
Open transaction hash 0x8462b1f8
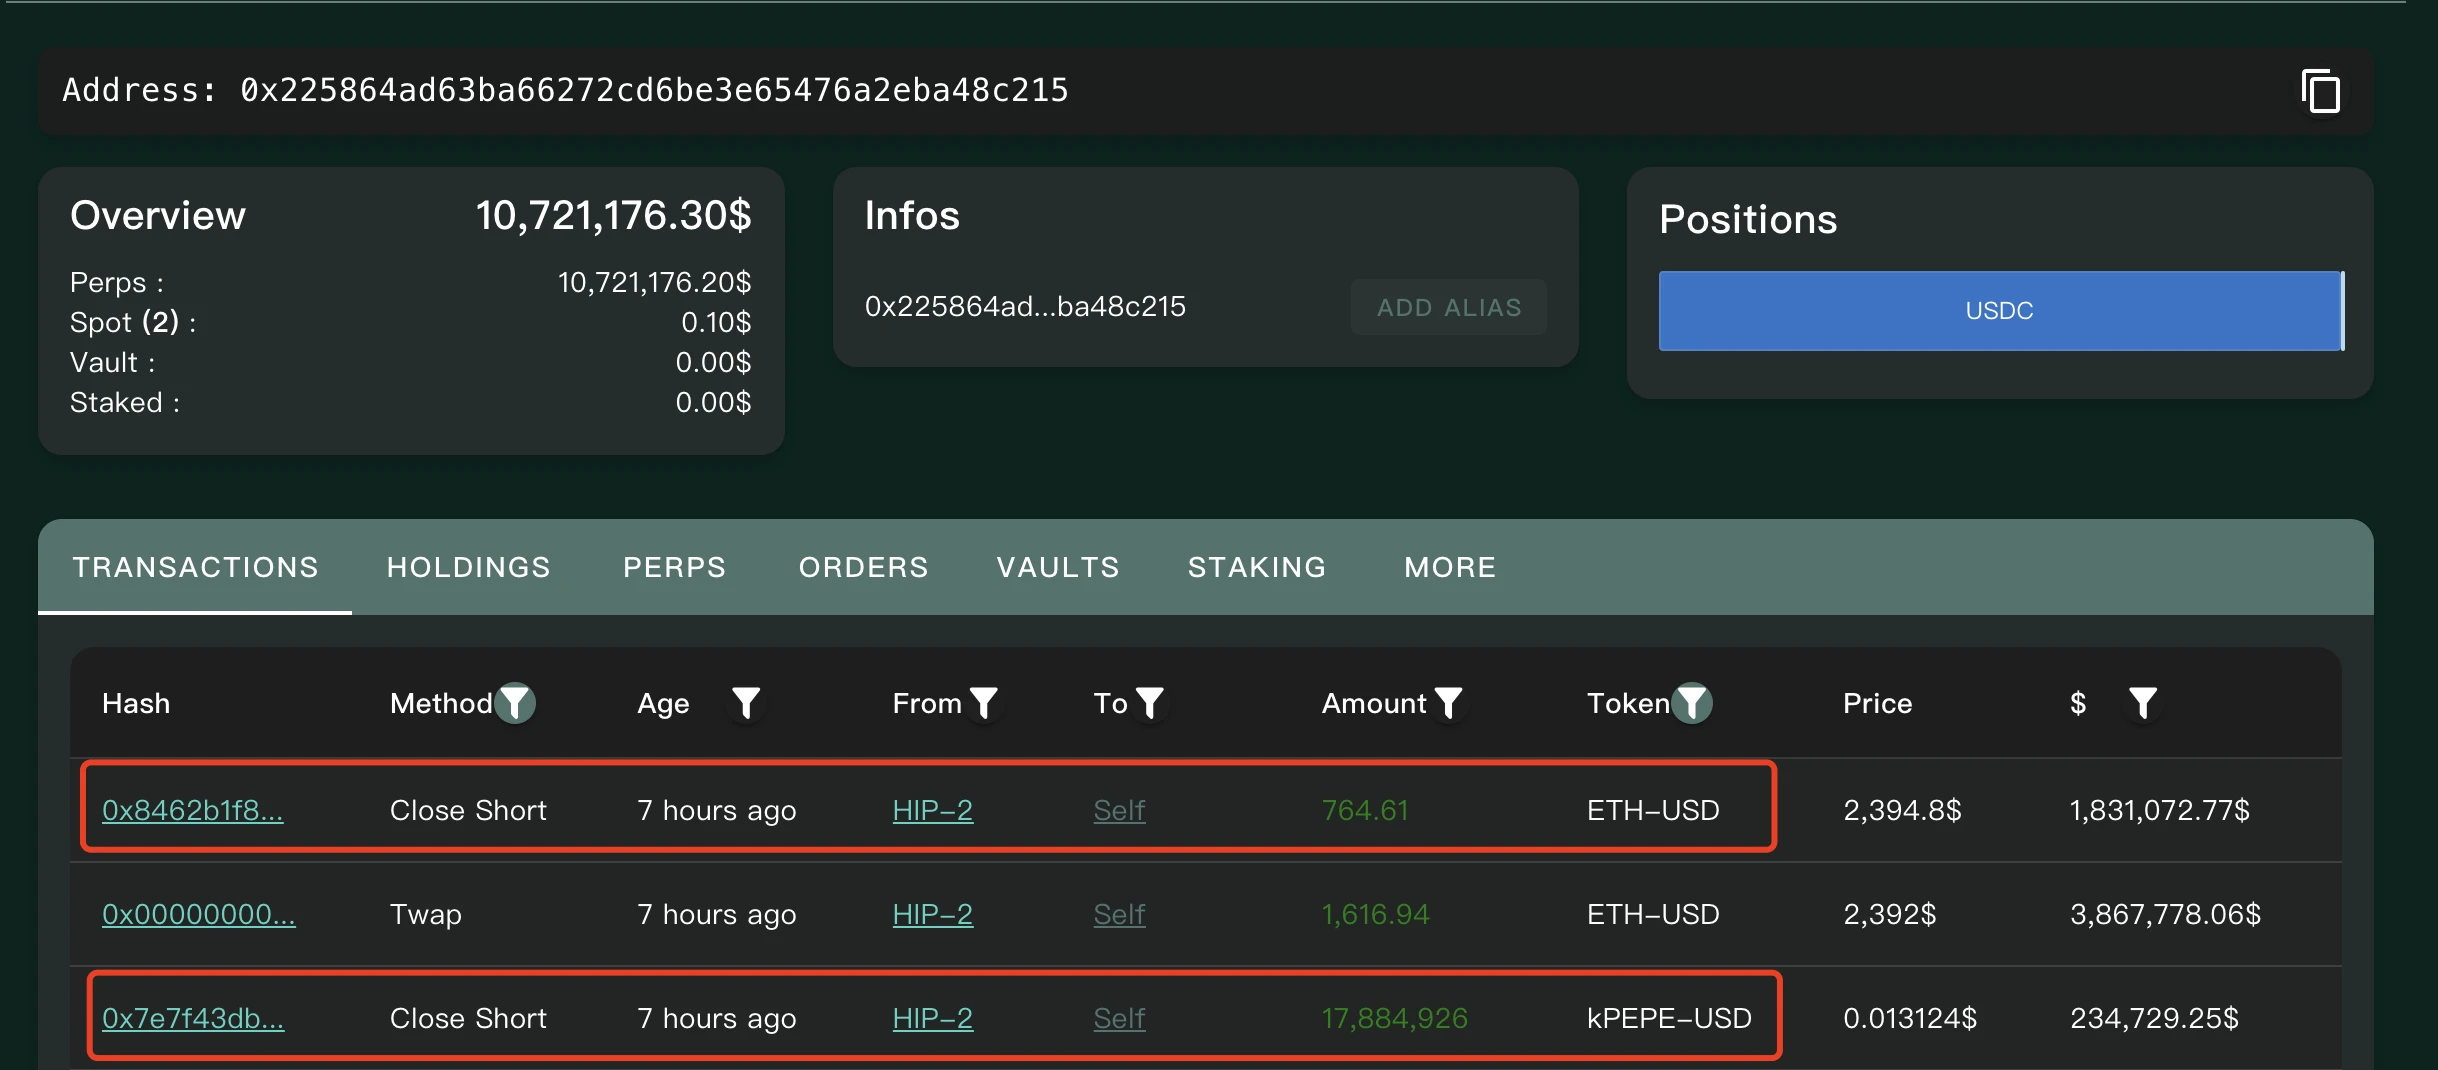(192, 810)
